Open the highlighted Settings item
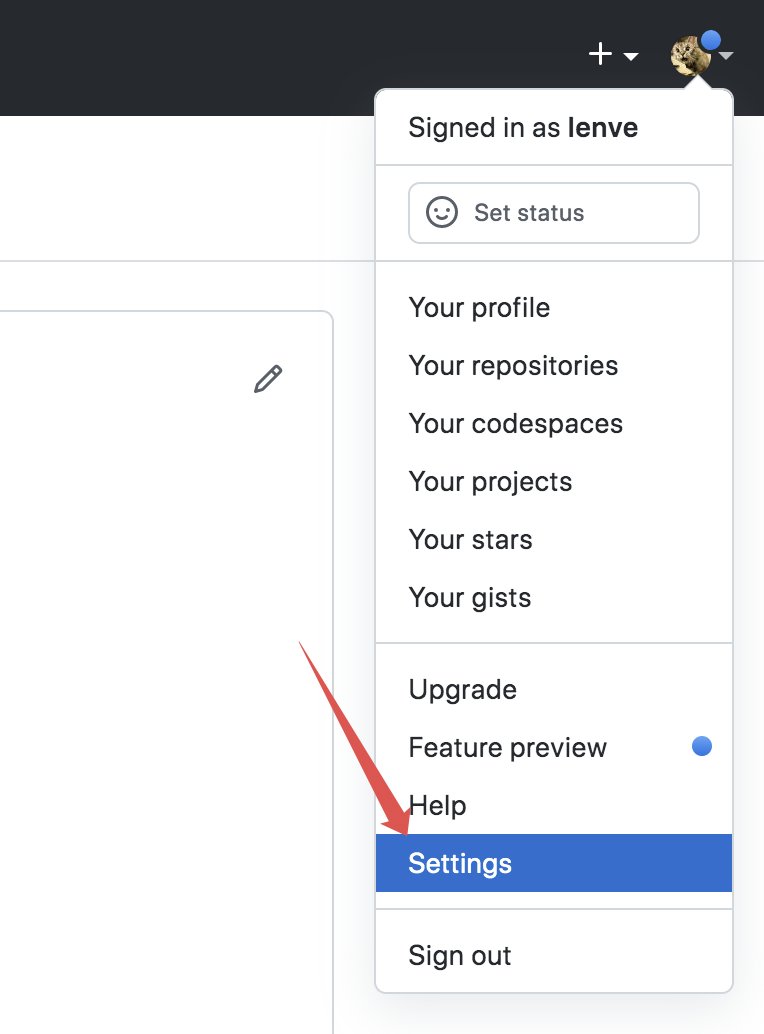This screenshot has width=764, height=1034. (x=460, y=864)
